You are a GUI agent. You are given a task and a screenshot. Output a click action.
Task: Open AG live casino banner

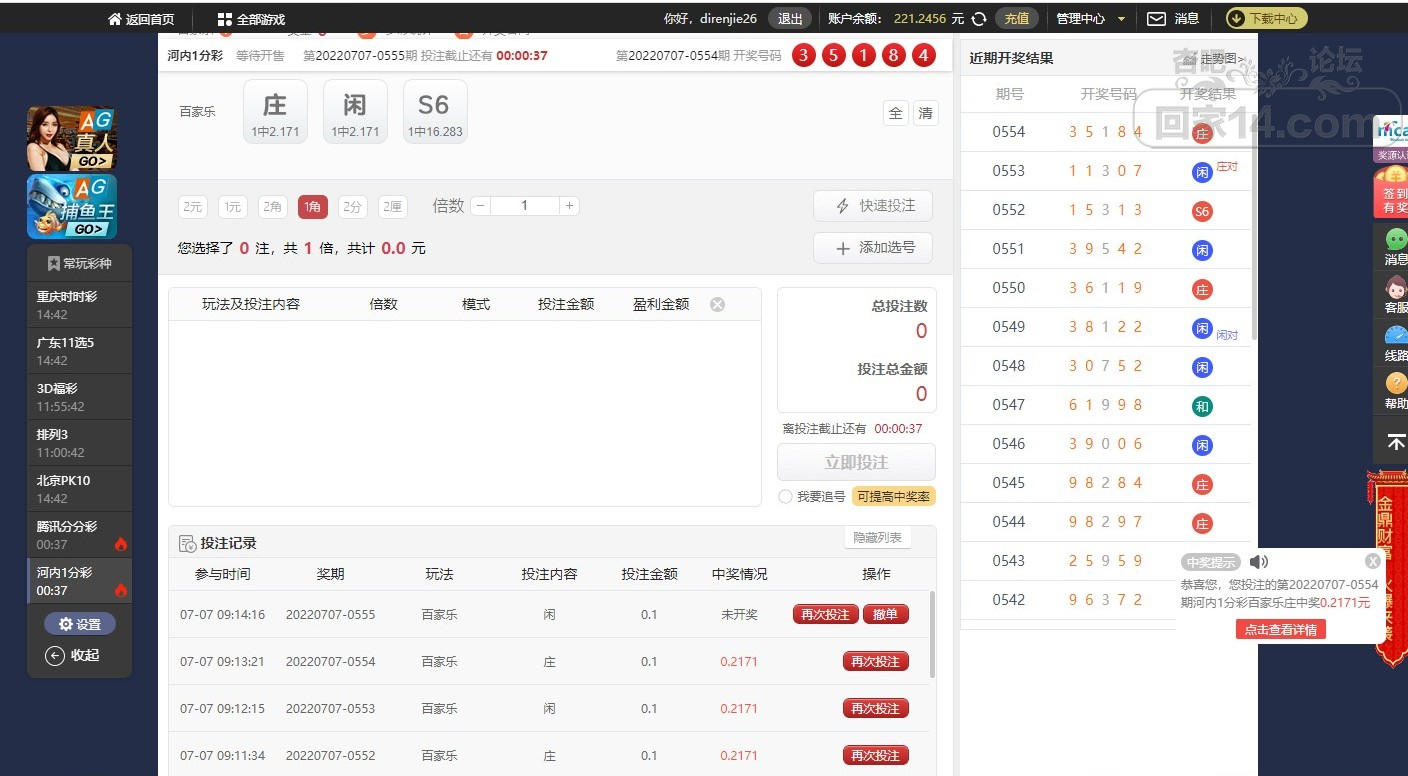pos(72,139)
